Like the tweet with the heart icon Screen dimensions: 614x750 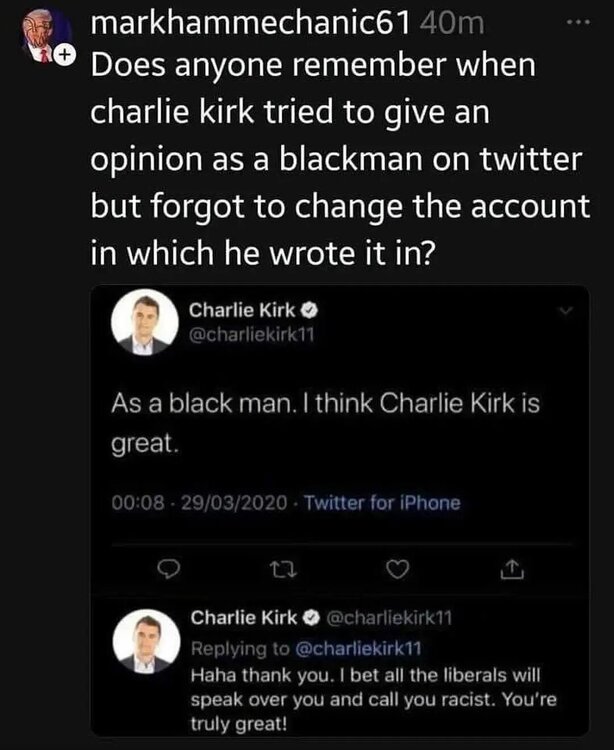pos(398,569)
